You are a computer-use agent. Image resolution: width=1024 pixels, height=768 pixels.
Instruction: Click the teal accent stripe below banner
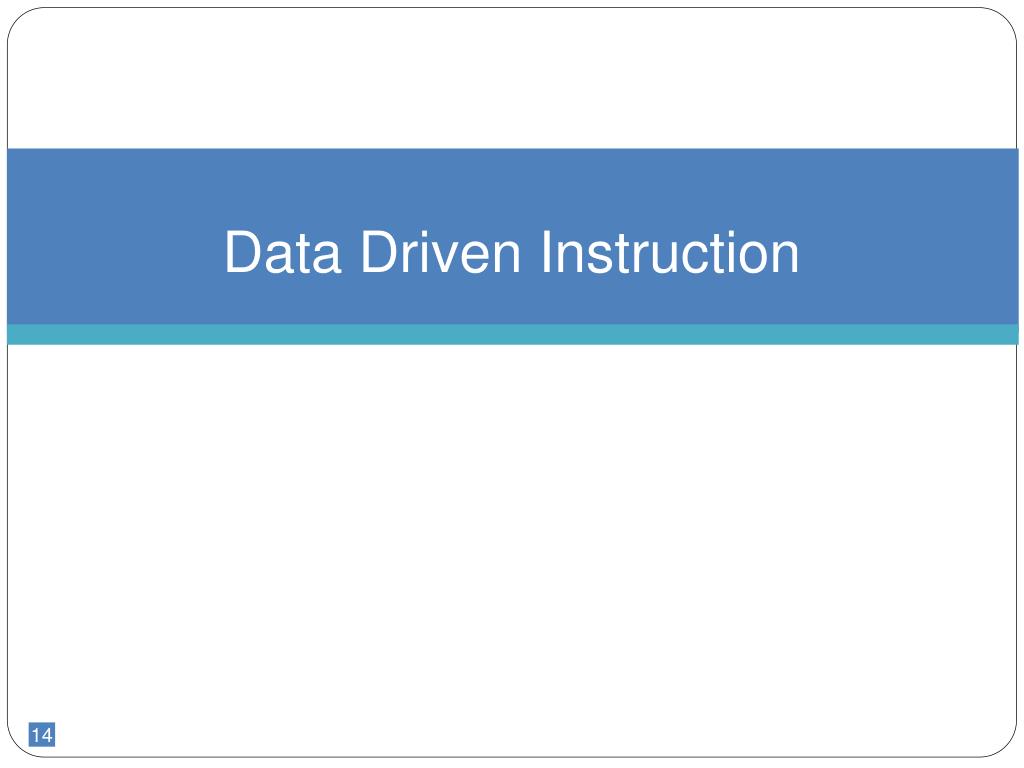tap(513, 334)
